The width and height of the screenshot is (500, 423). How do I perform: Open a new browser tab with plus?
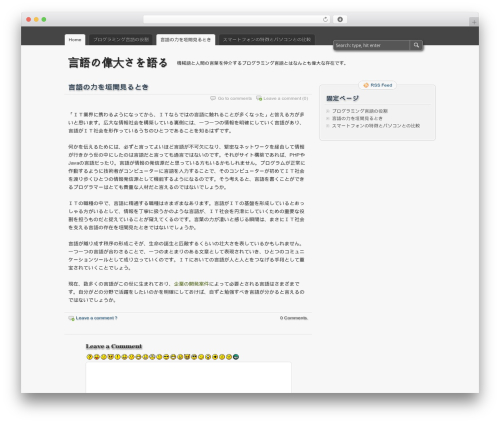474,22
